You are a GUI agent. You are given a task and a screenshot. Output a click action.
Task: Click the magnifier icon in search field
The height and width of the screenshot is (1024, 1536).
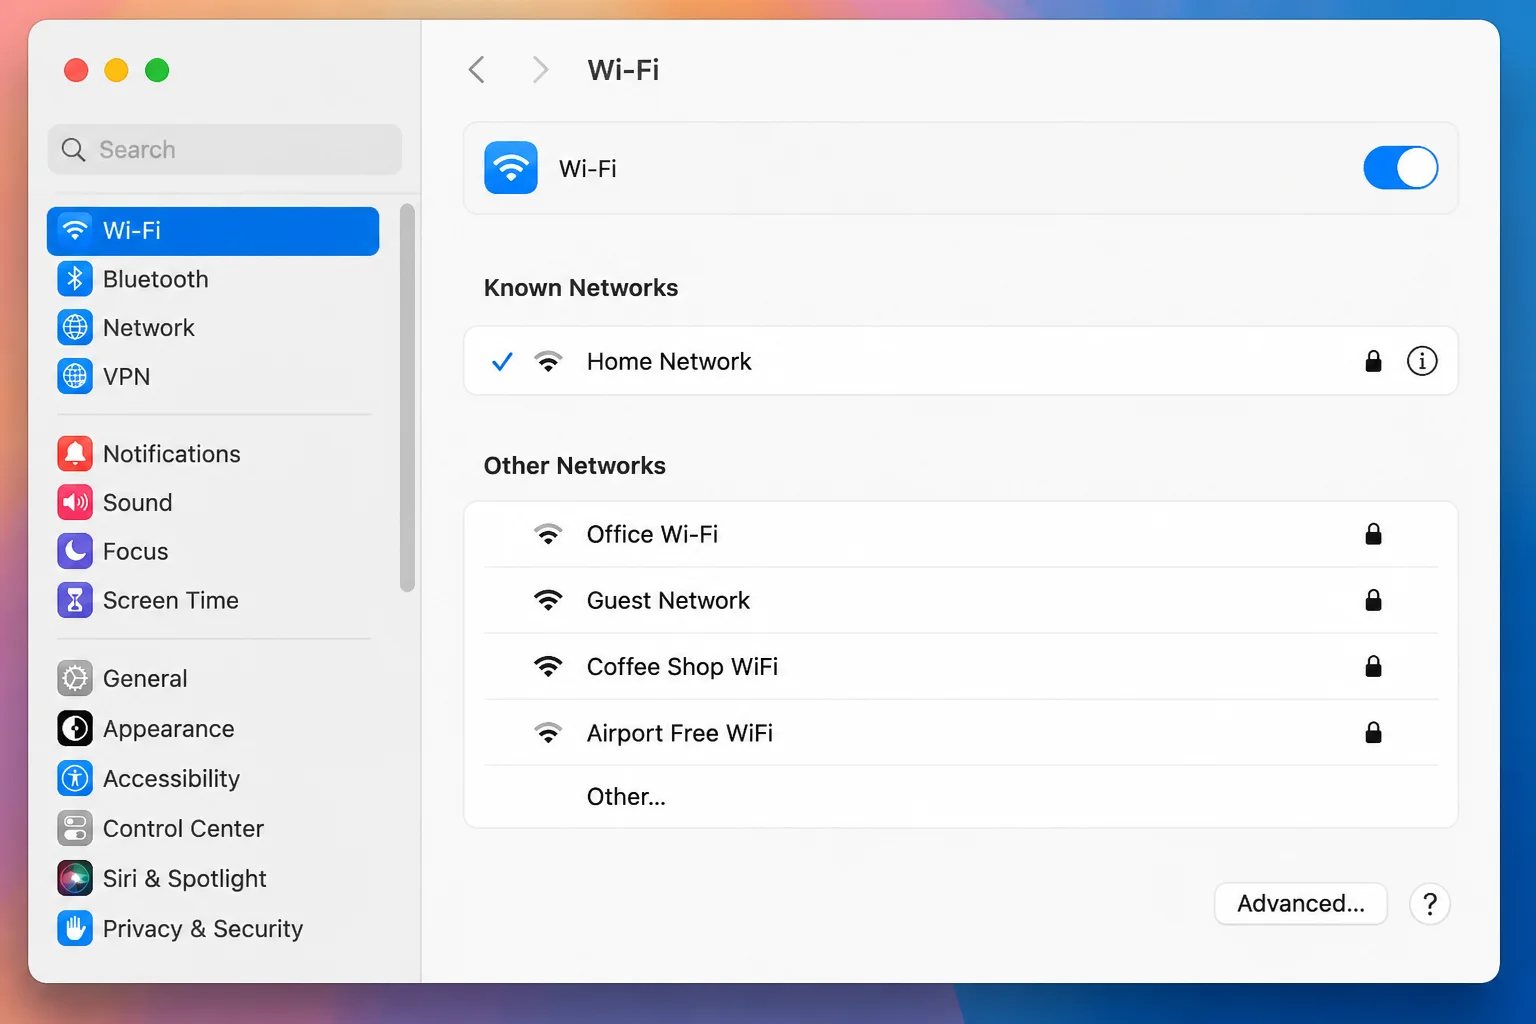[x=73, y=150]
